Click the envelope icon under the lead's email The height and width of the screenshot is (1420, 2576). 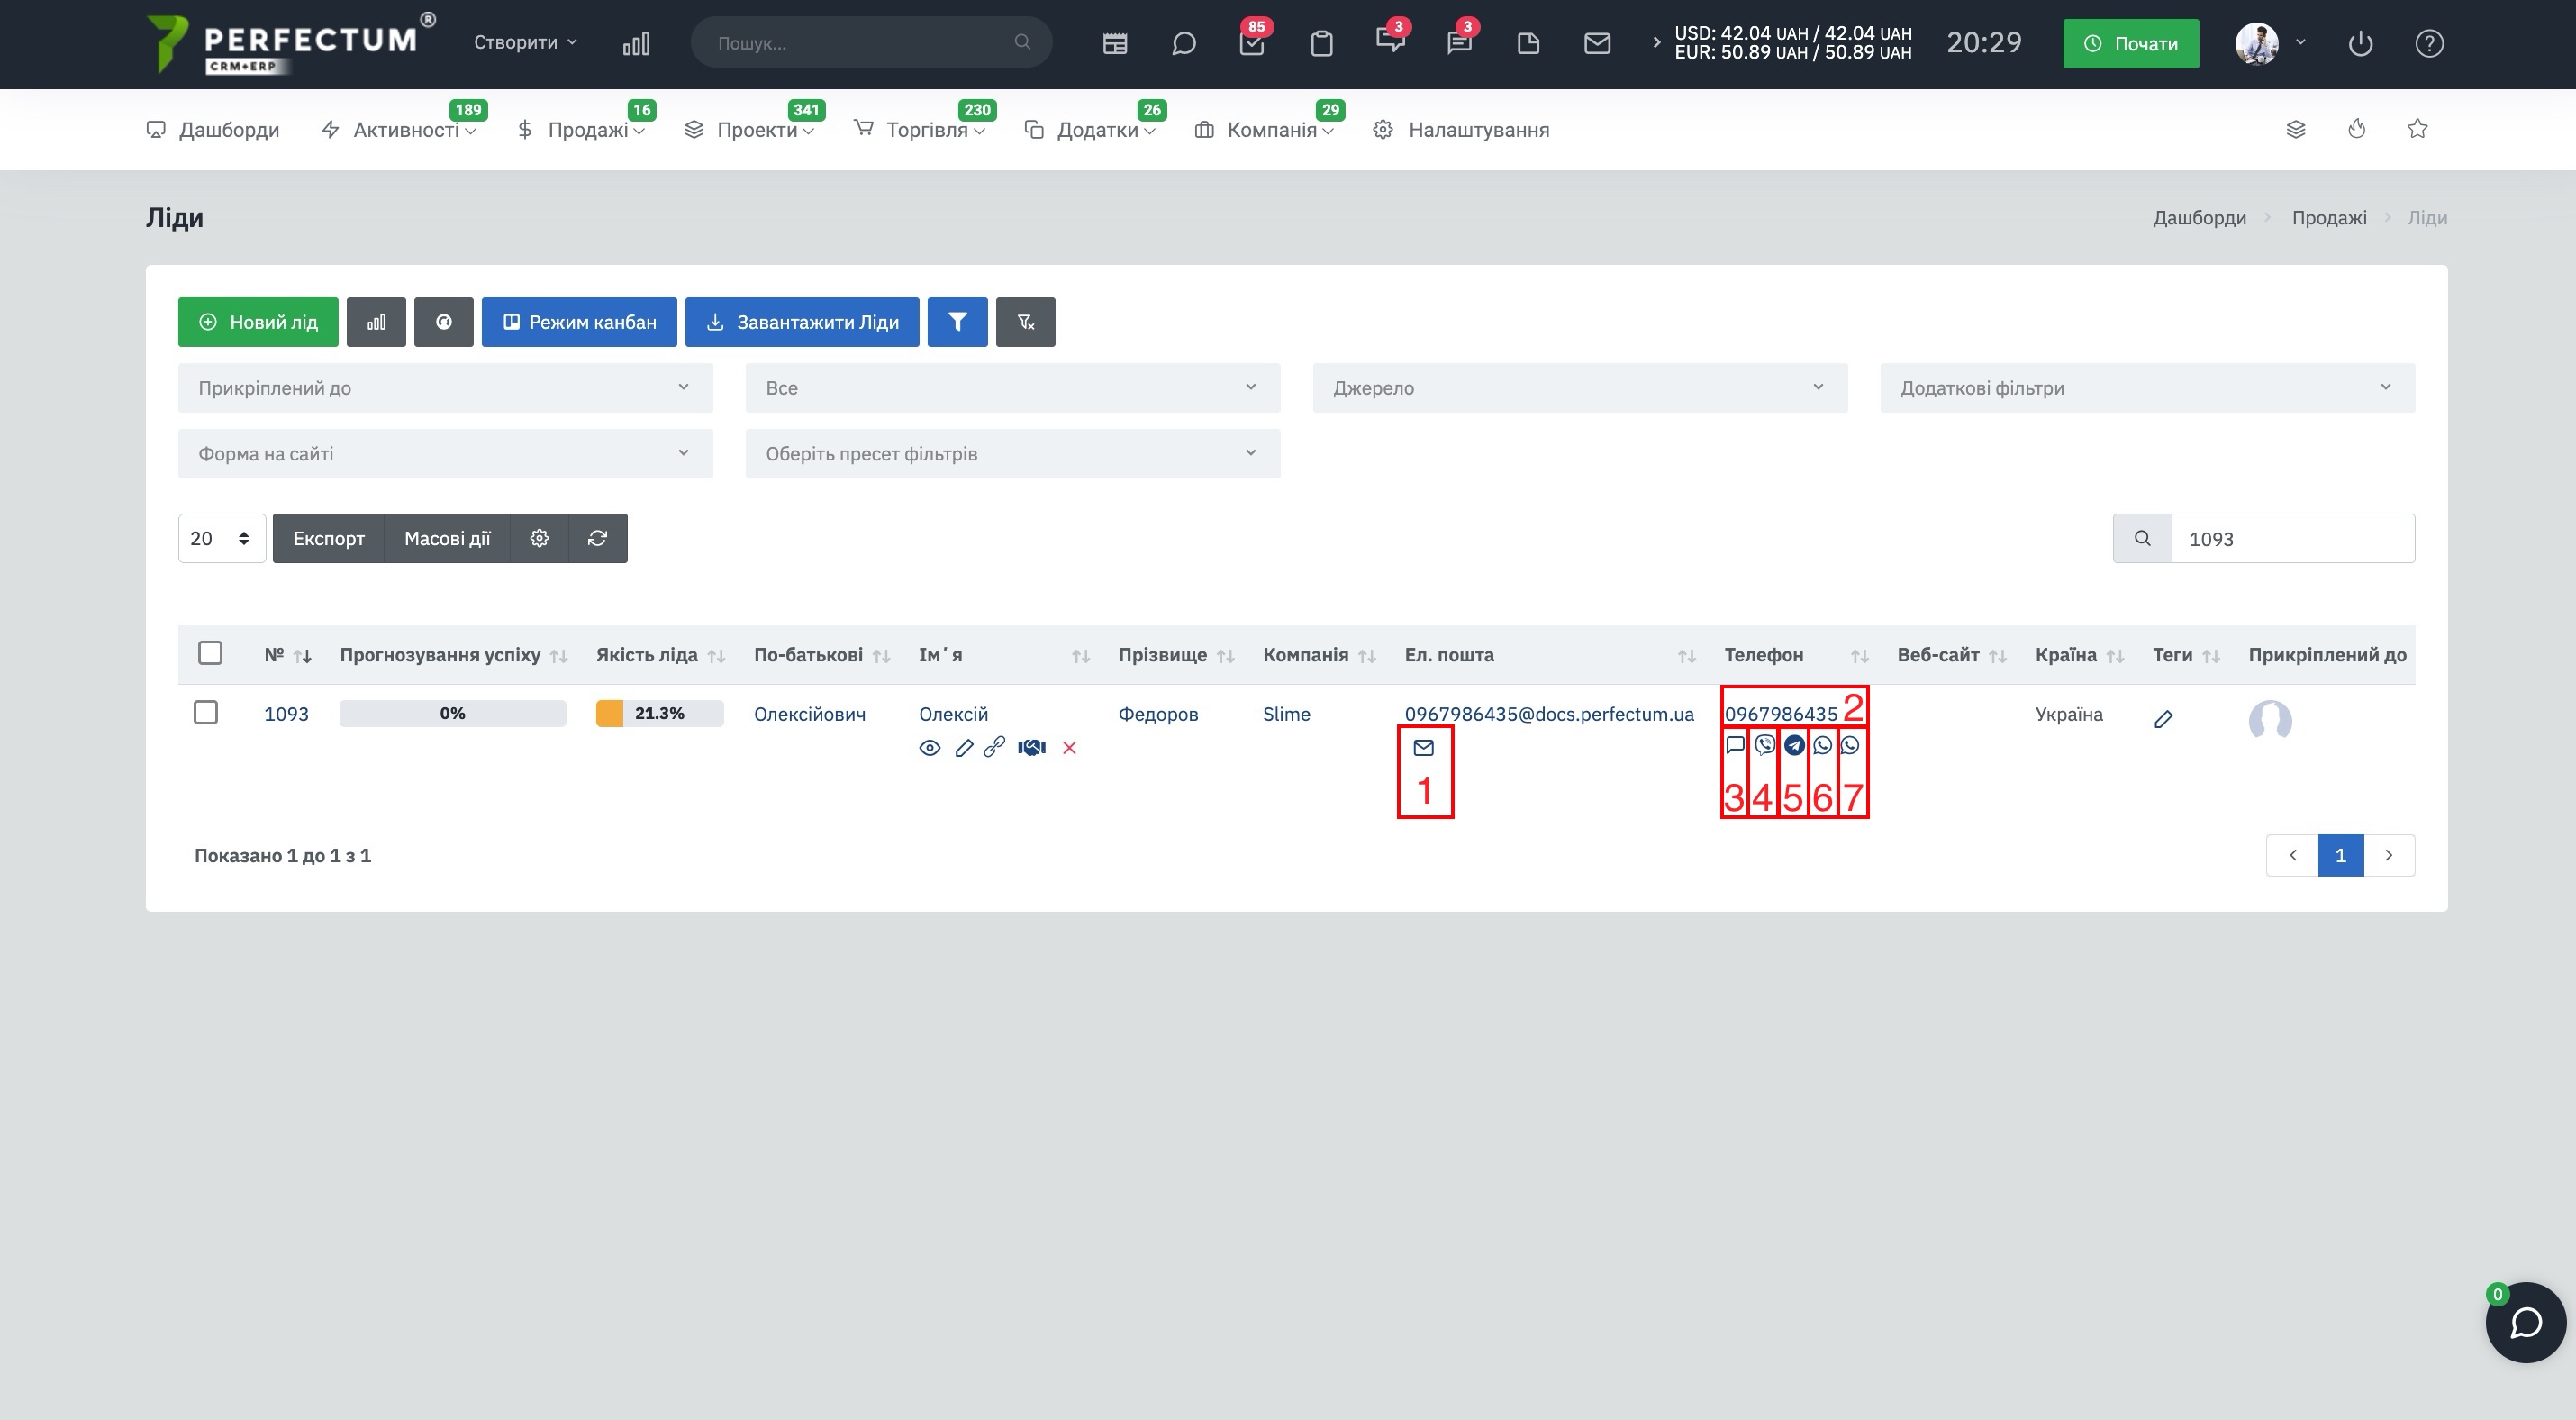pos(1424,747)
